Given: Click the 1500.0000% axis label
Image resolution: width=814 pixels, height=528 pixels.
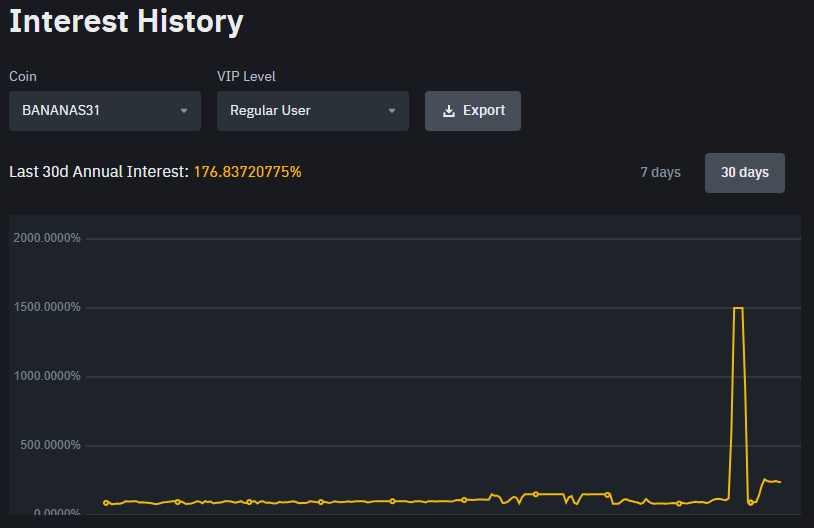Looking at the screenshot, I should click(x=47, y=307).
